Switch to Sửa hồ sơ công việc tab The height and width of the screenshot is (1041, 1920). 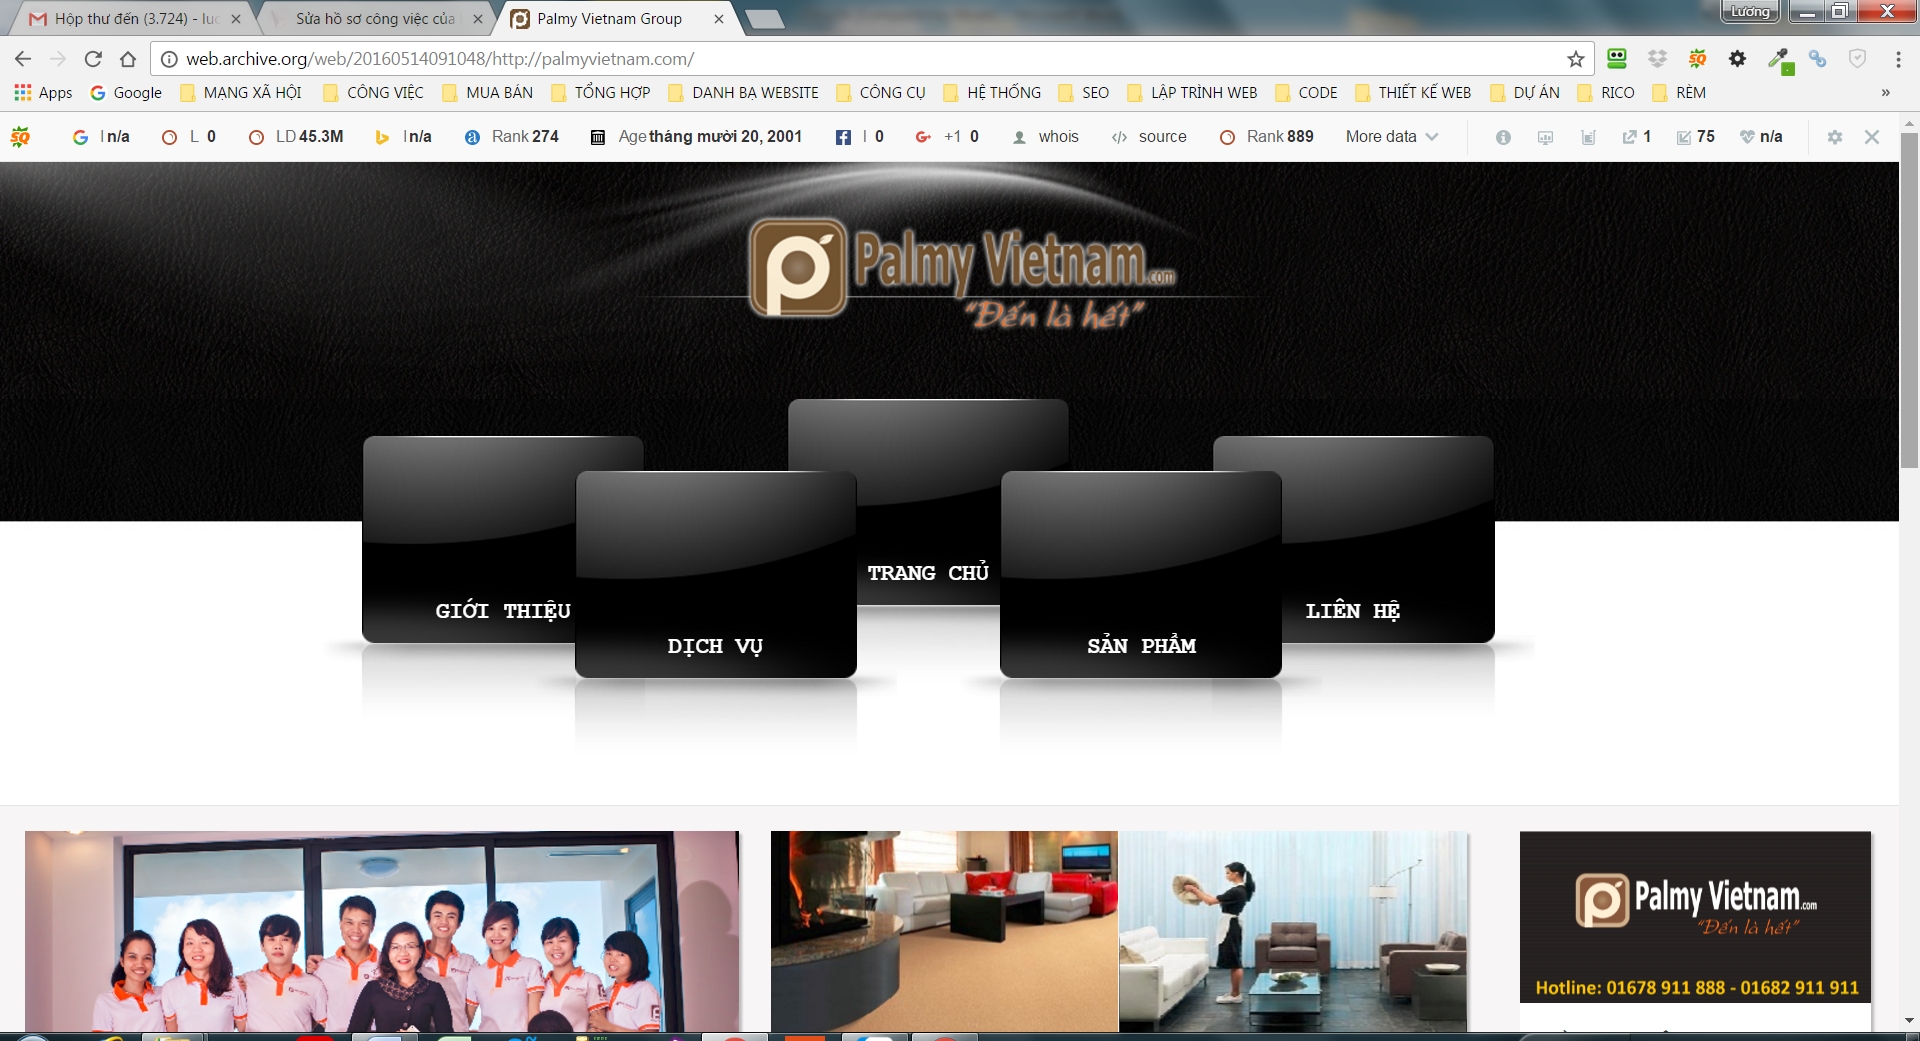pyautogui.click(x=376, y=19)
